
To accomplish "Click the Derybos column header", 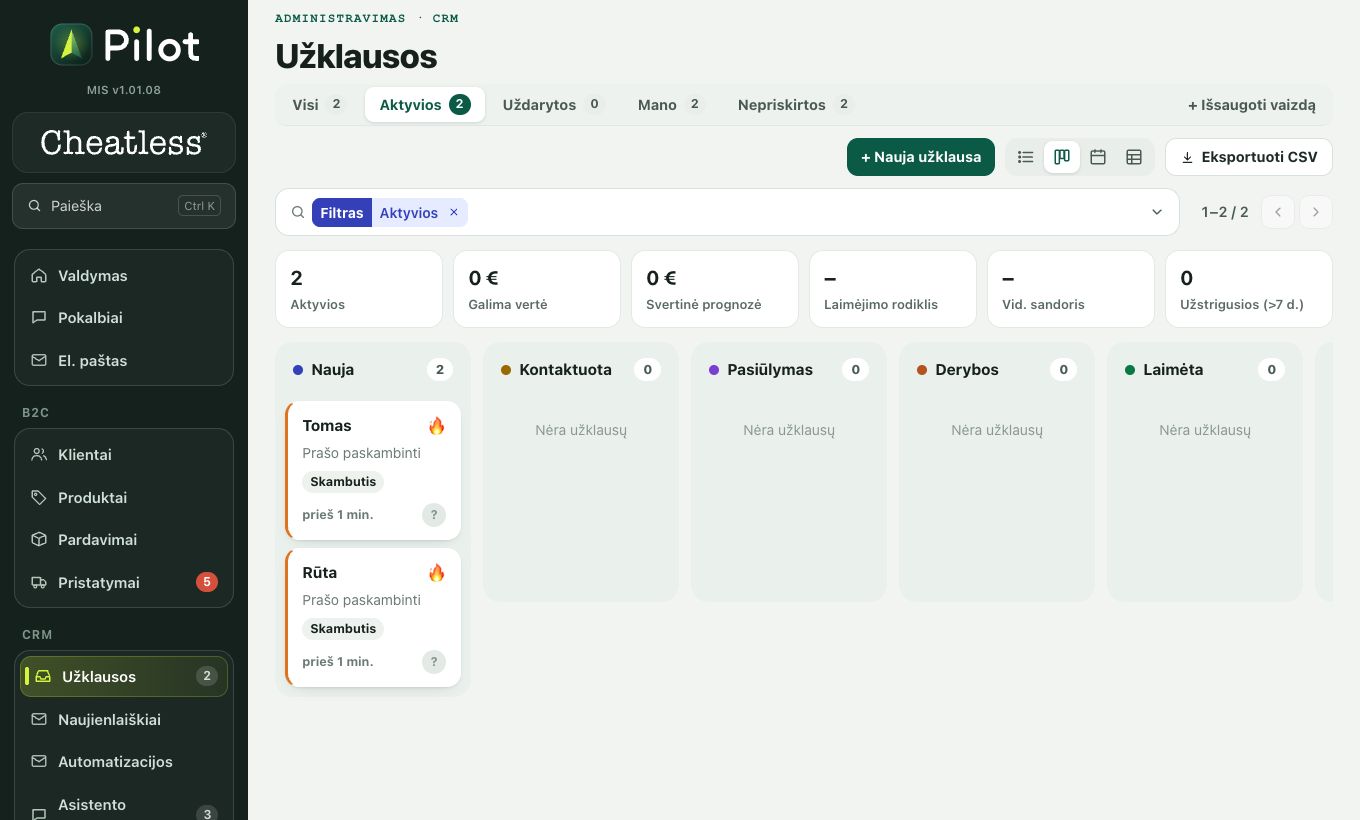I will [x=997, y=370].
